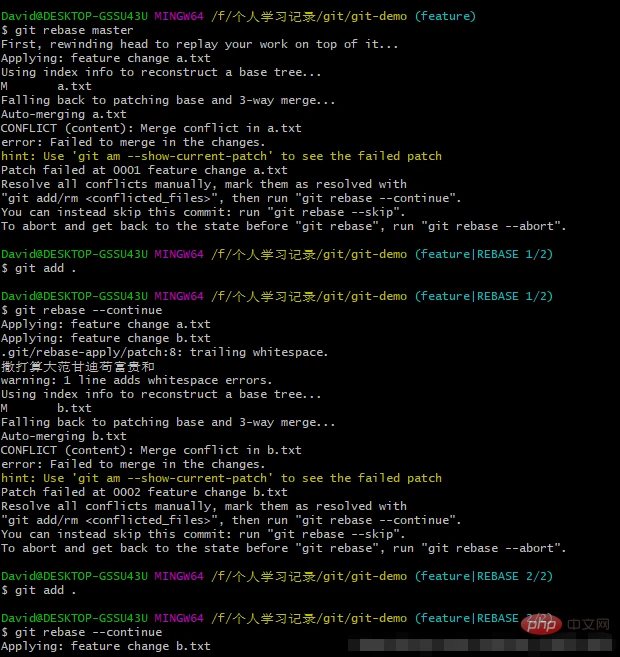The width and height of the screenshot is (620, 657).
Task: Click the 'Auto-merging b.txt' line
Action: (x=63, y=436)
